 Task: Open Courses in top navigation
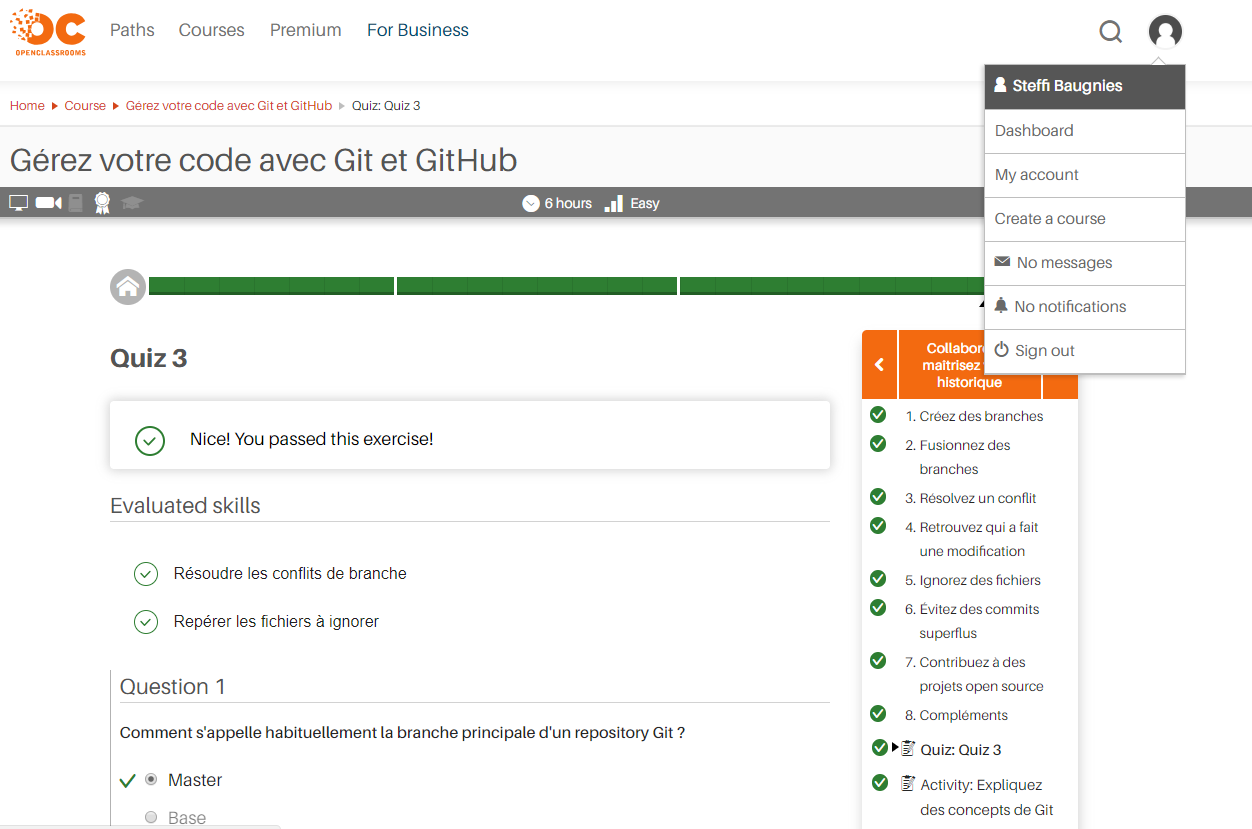coord(212,30)
